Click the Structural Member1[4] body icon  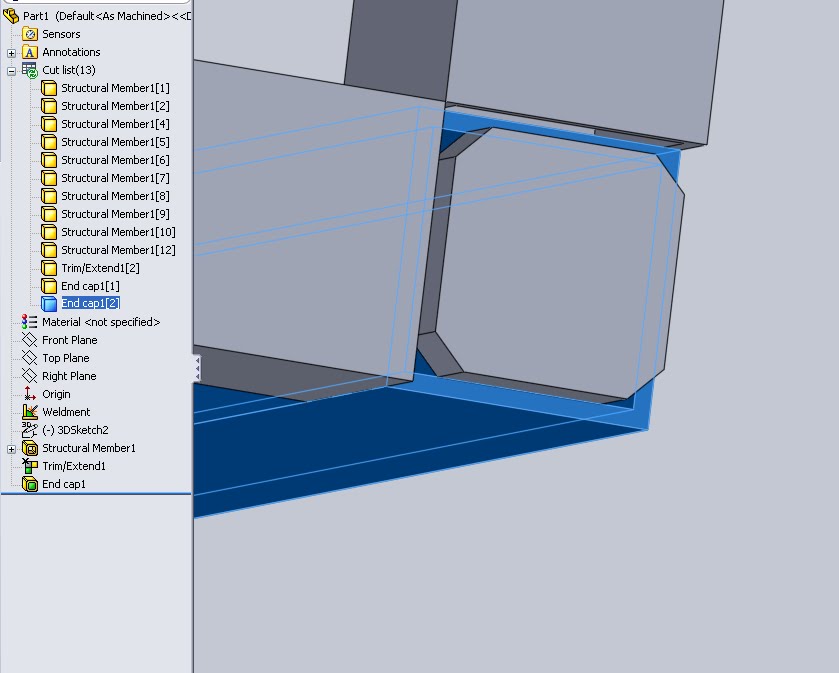[49, 124]
